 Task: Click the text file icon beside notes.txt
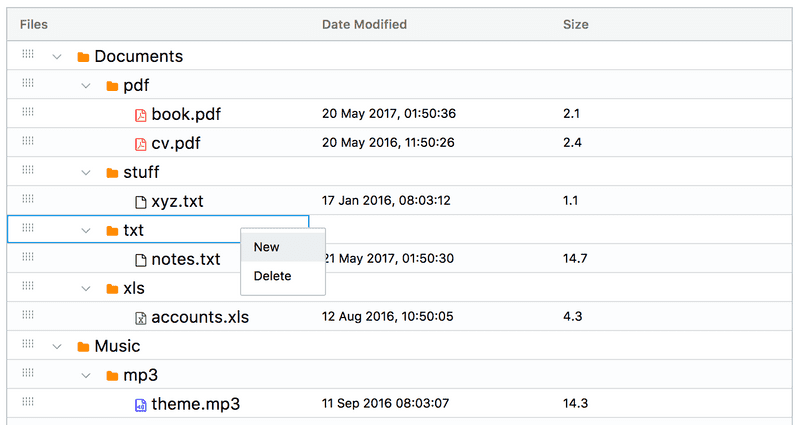(140, 260)
